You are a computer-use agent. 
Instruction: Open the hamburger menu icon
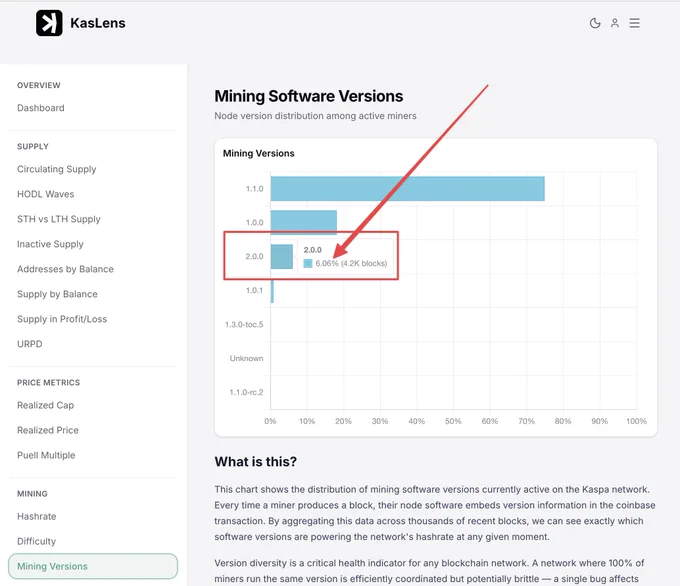(634, 23)
